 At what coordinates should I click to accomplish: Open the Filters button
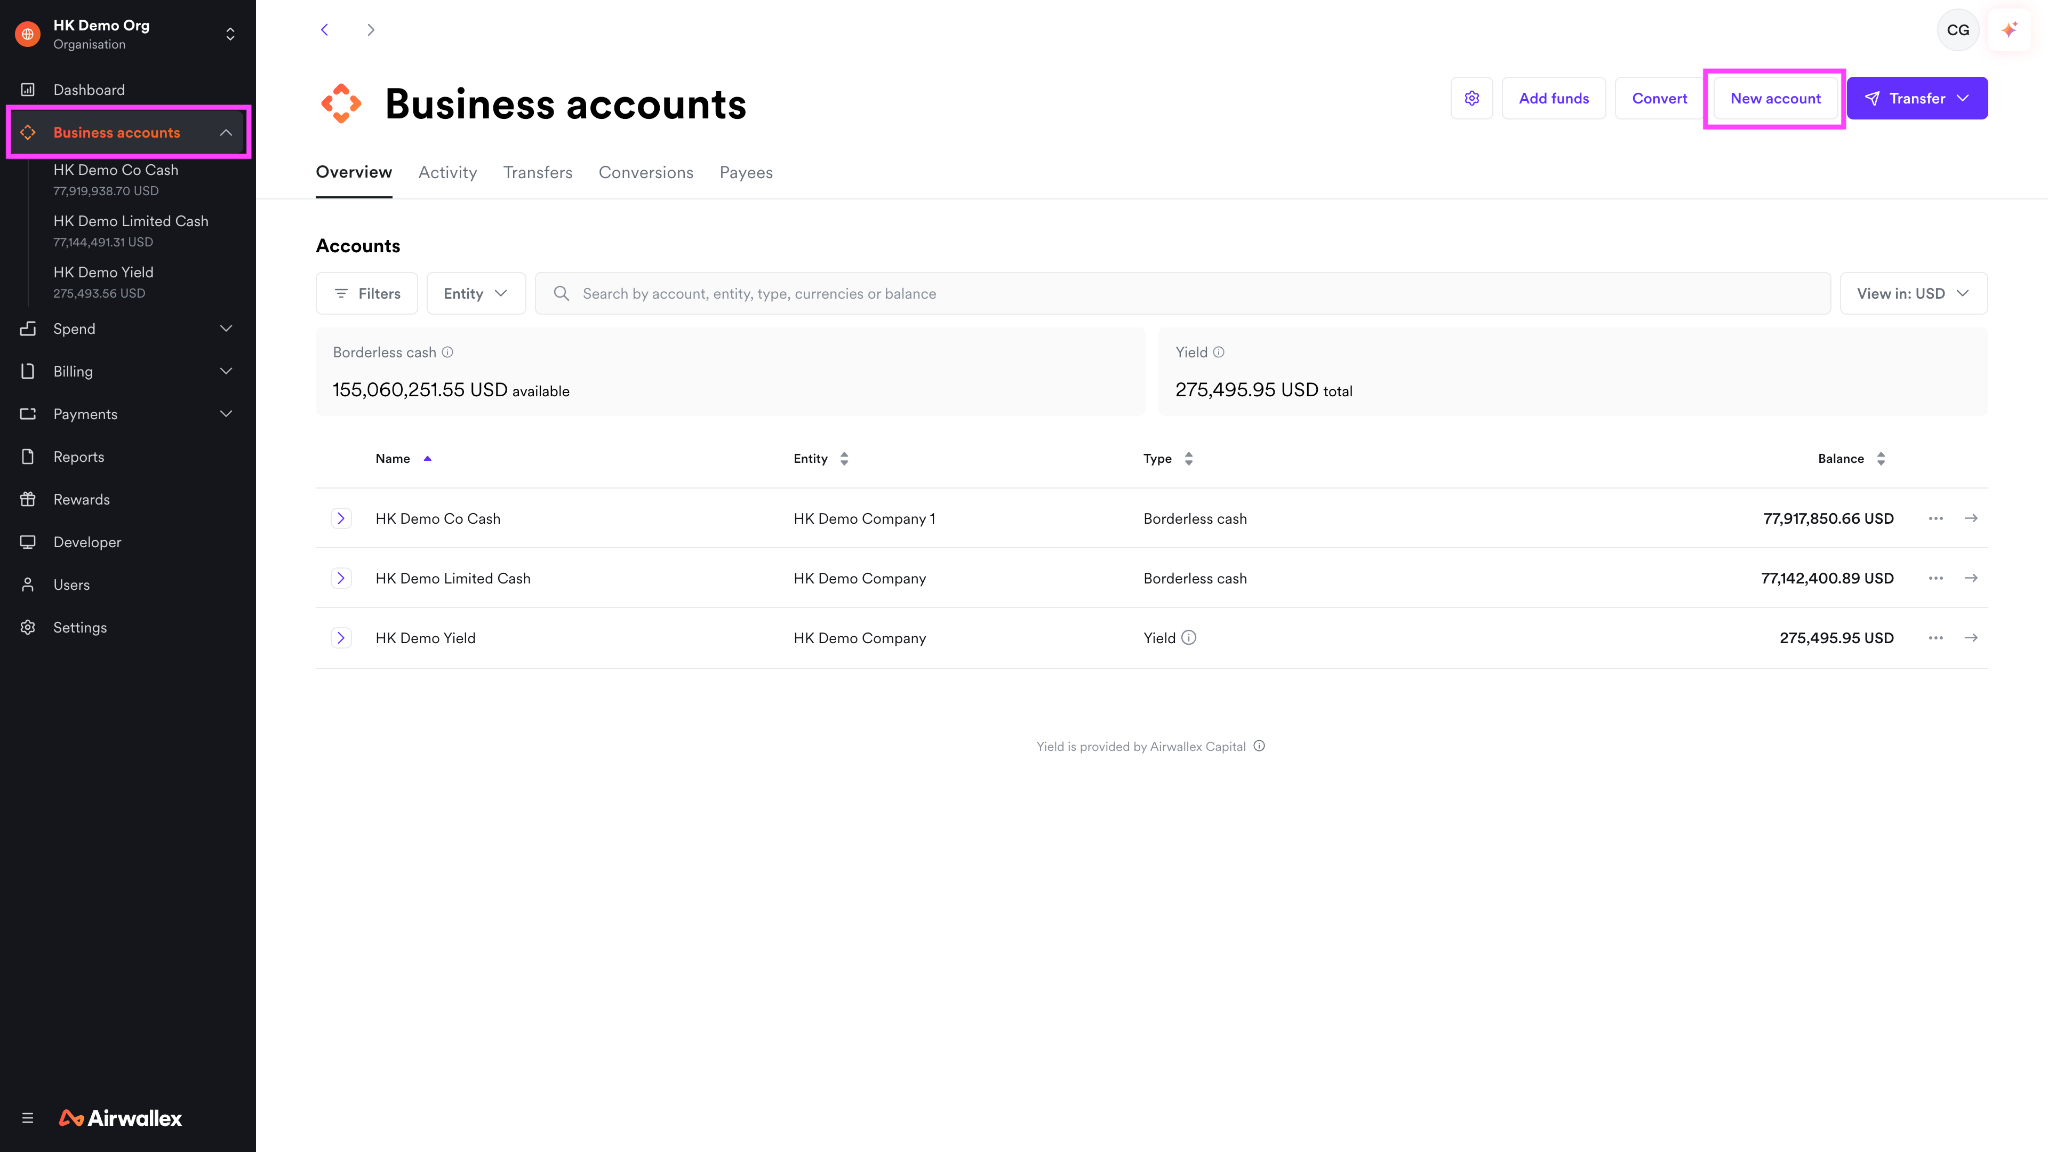click(x=367, y=294)
